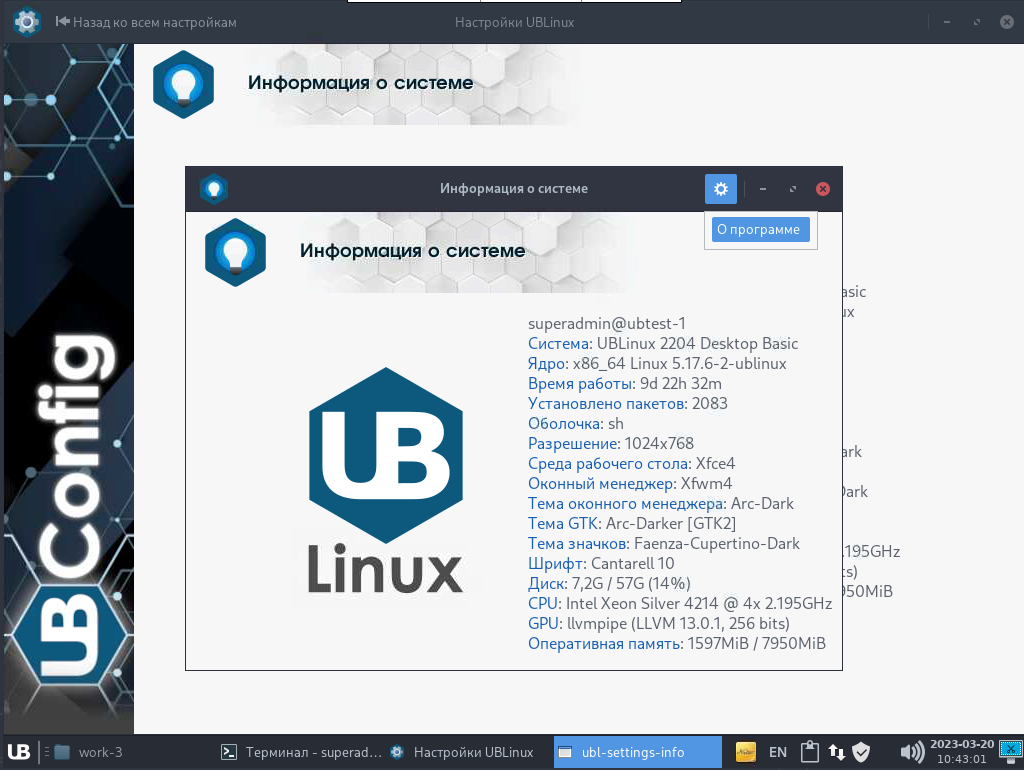This screenshot has width=1024, height=770.
Task: Click the clock showing 2023-03-20
Action: coord(962,752)
